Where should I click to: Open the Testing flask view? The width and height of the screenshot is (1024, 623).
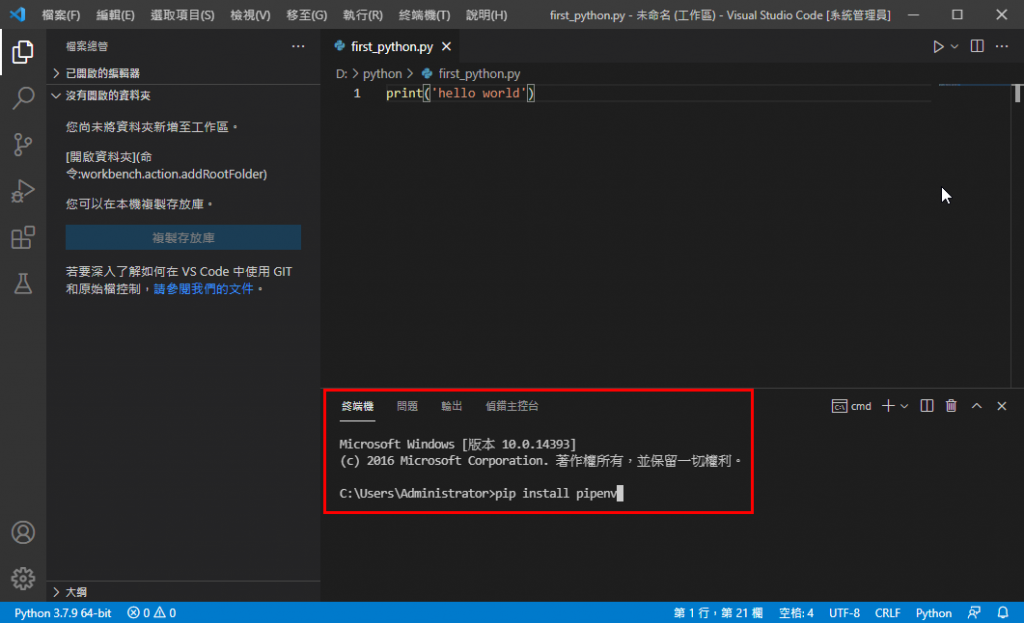23,284
